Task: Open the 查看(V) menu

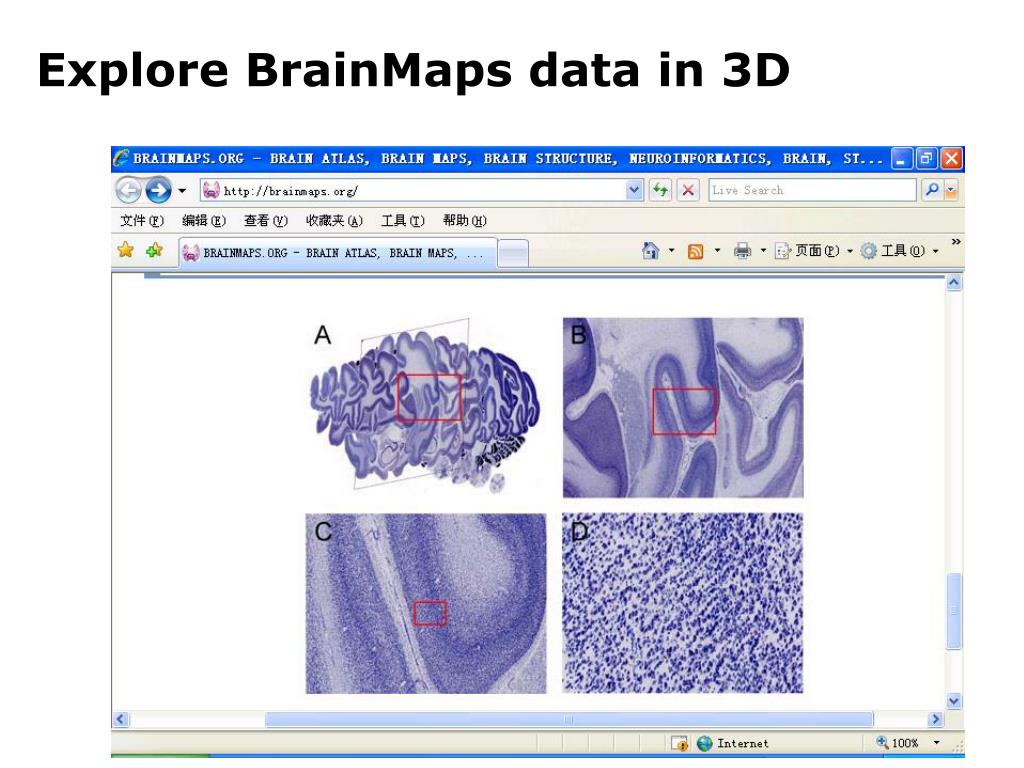Action: click(266, 221)
